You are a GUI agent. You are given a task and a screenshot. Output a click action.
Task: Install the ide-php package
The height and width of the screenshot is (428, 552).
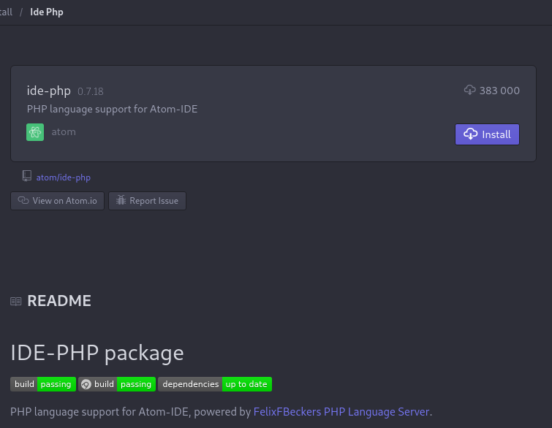487,134
